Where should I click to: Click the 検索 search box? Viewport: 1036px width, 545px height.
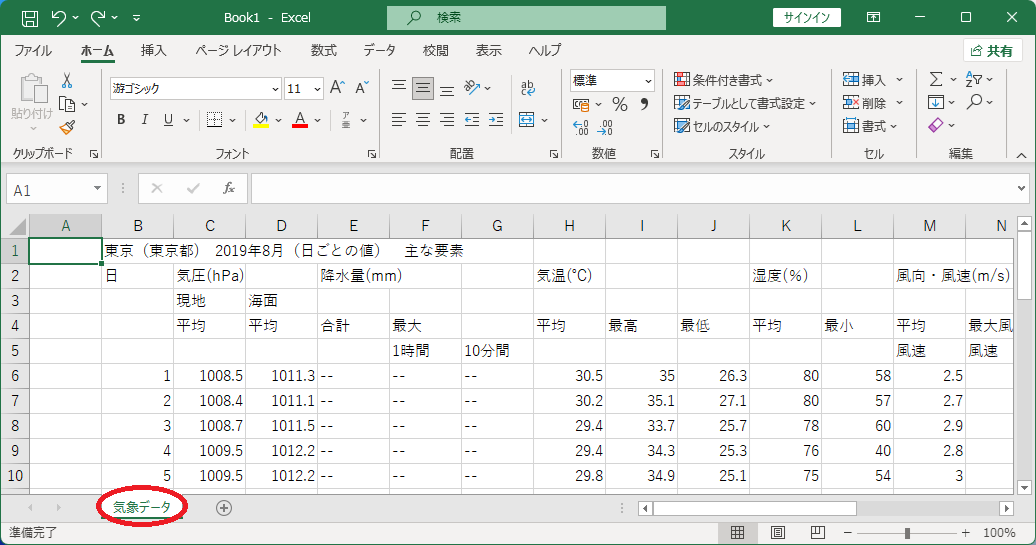(527, 18)
